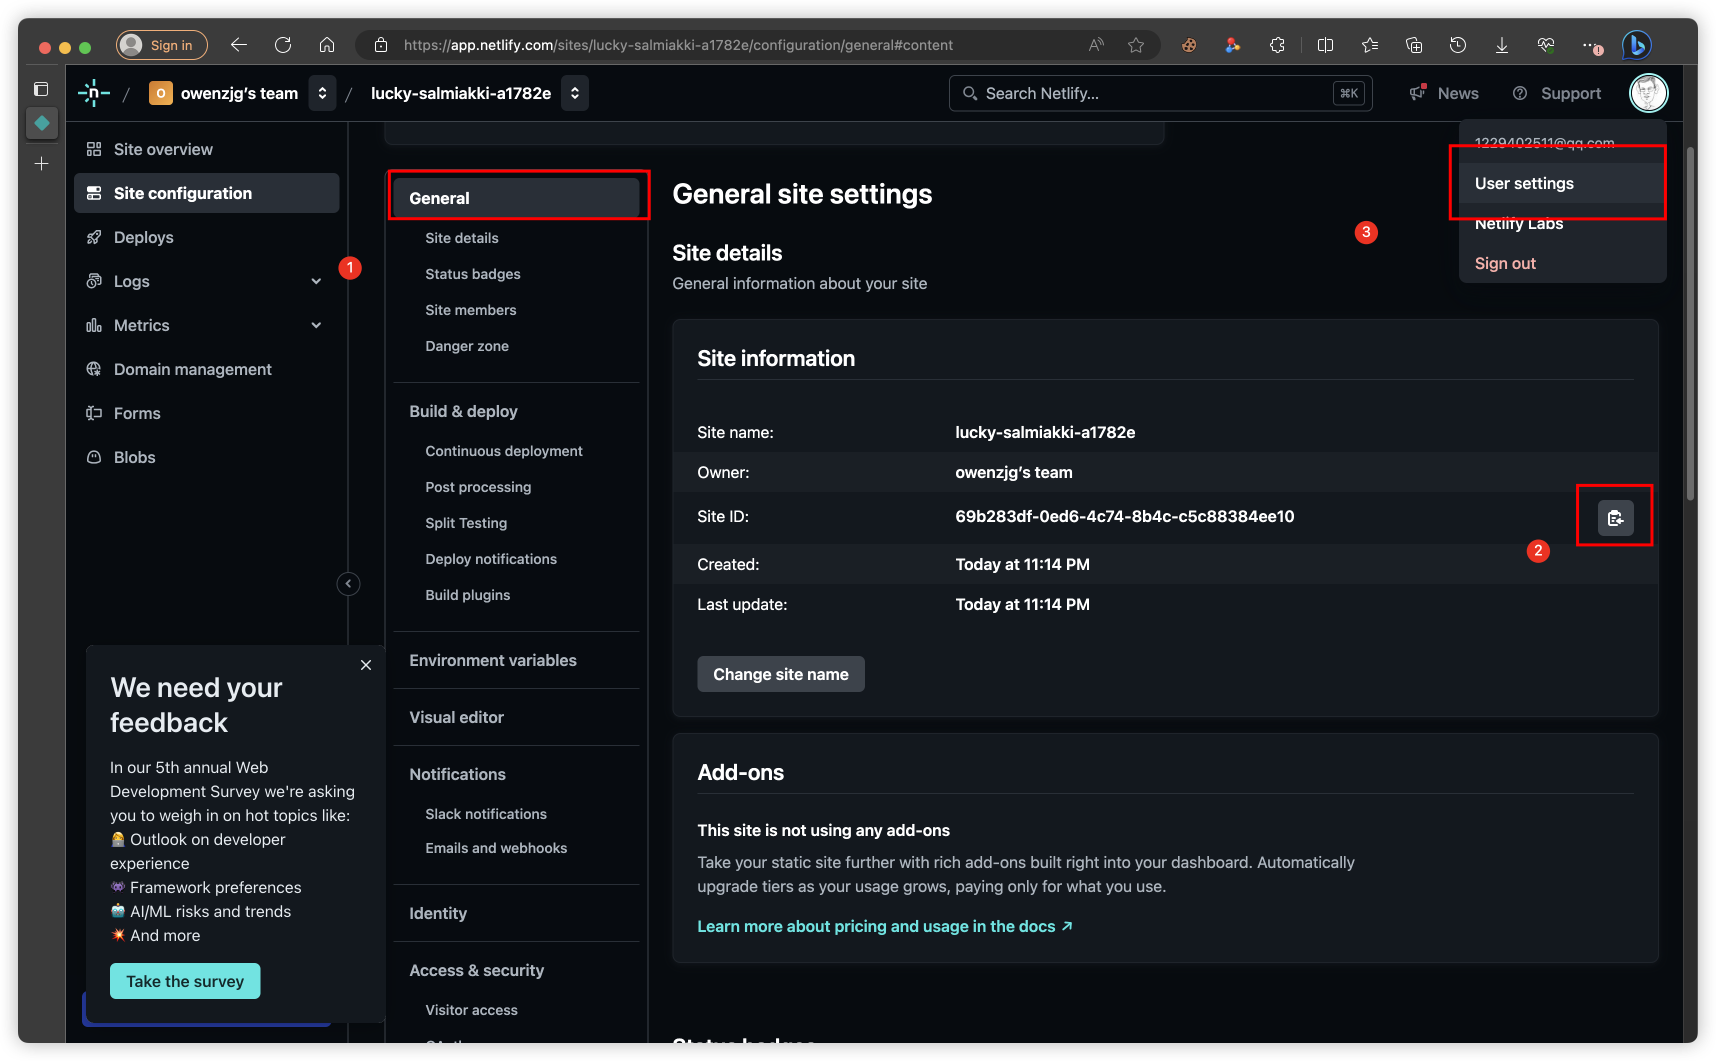Jump to Danger zone subsection
The height and width of the screenshot is (1061, 1716).
(466, 346)
